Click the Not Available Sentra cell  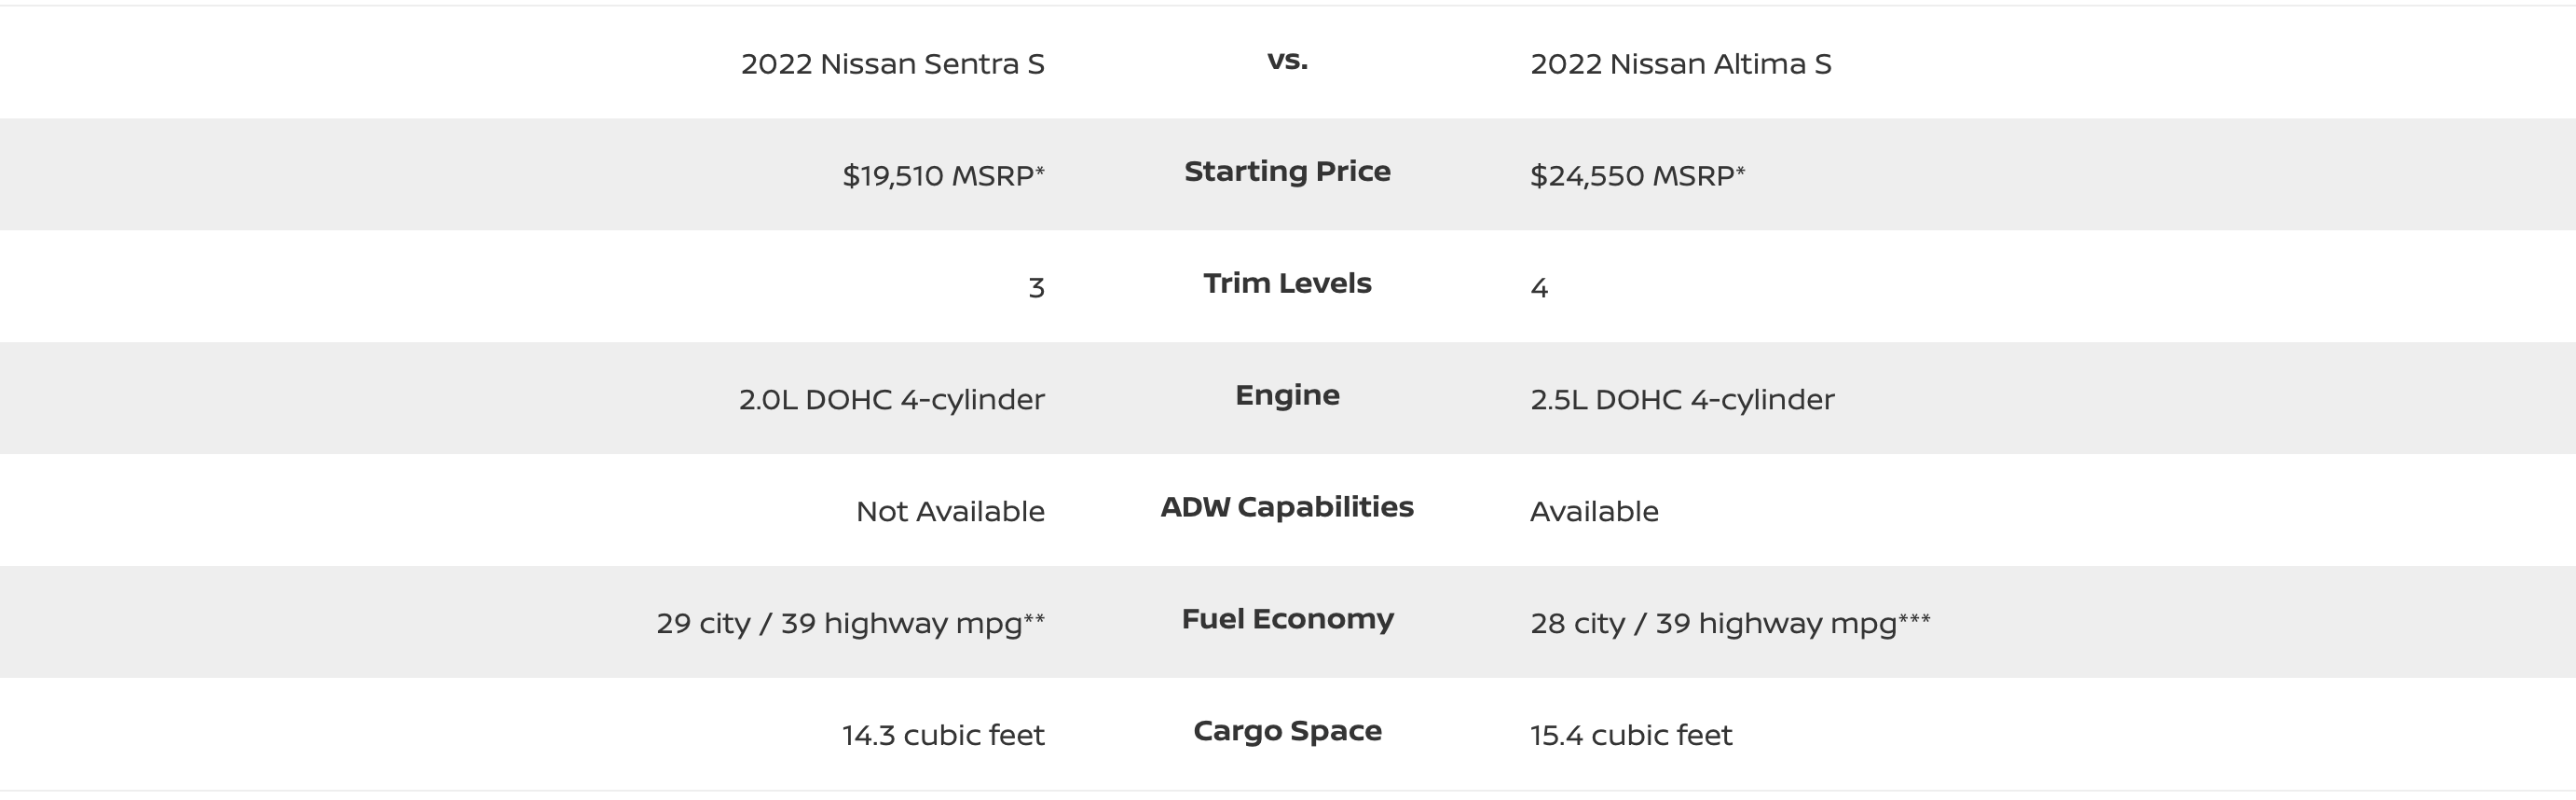[x=950, y=512]
